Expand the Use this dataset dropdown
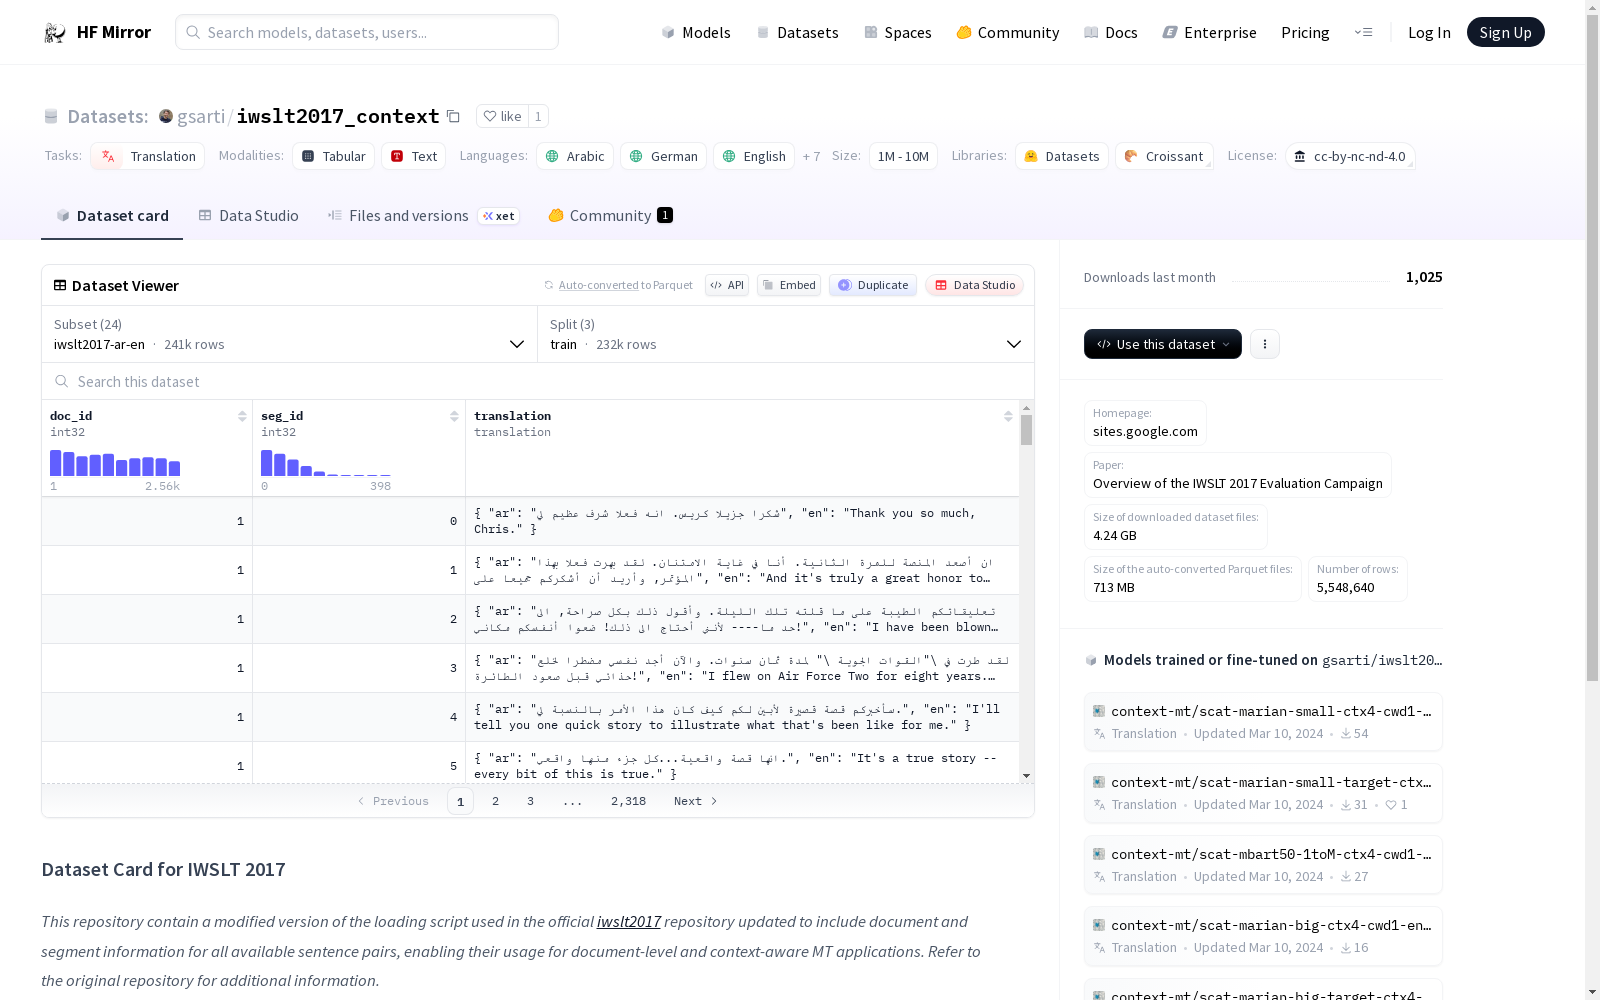Screen dimensions: 1600x1000 pyautogui.click(x=1163, y=344)
